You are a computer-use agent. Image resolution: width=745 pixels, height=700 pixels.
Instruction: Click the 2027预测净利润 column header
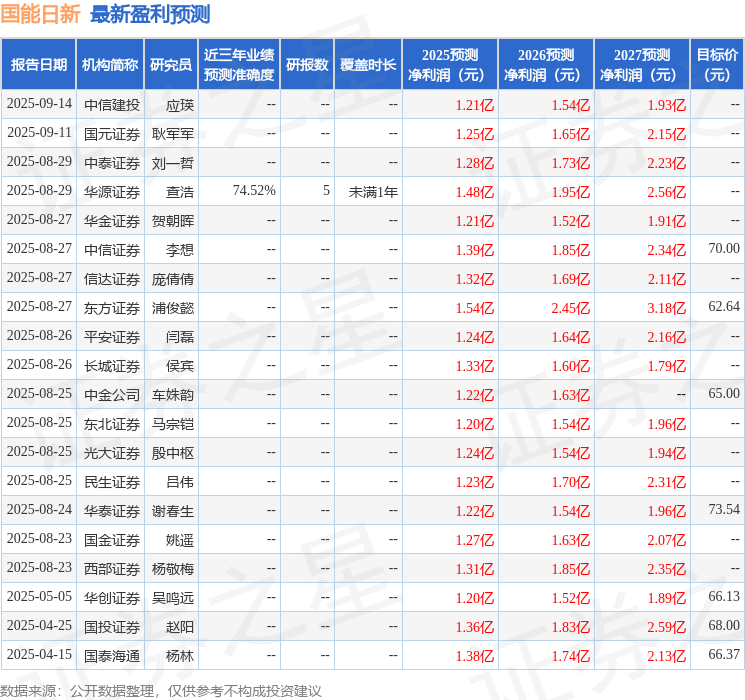pos(642,64)
